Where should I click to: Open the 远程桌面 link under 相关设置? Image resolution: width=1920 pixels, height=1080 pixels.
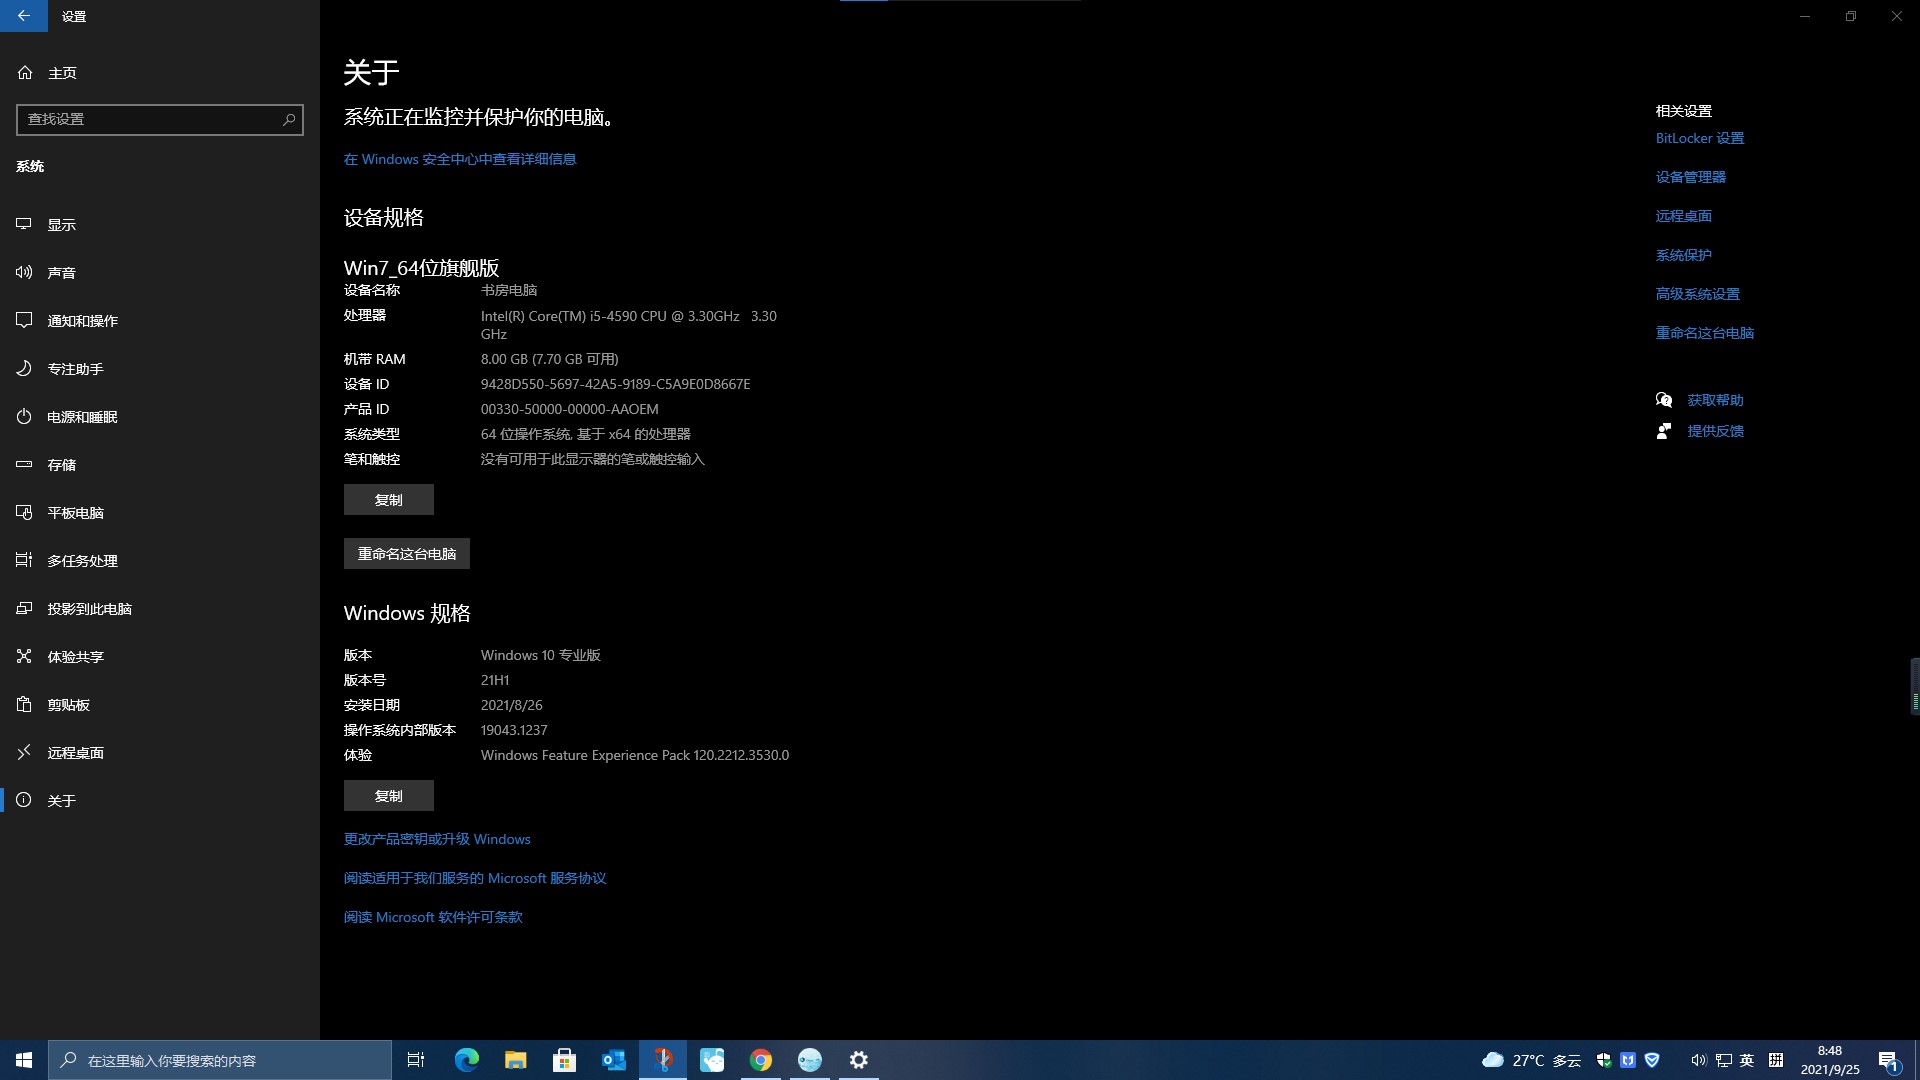tap(1684, 216)
